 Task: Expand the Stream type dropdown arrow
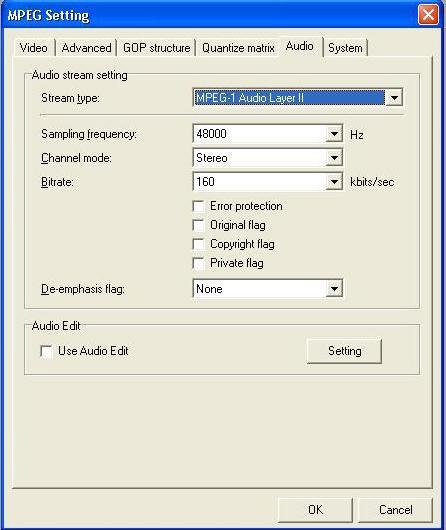394,98
